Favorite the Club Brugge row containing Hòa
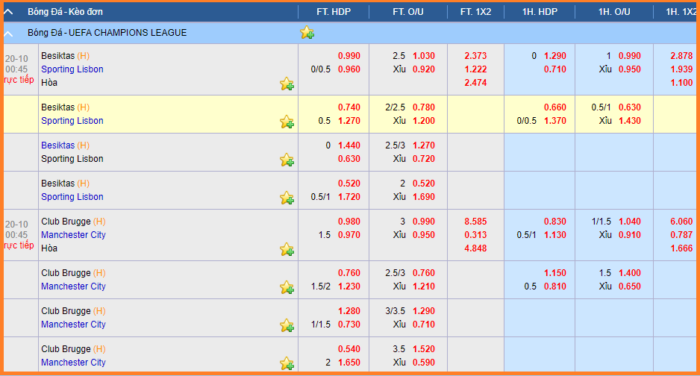The width and height of the screenshot is (700, 376). (287, 249)
